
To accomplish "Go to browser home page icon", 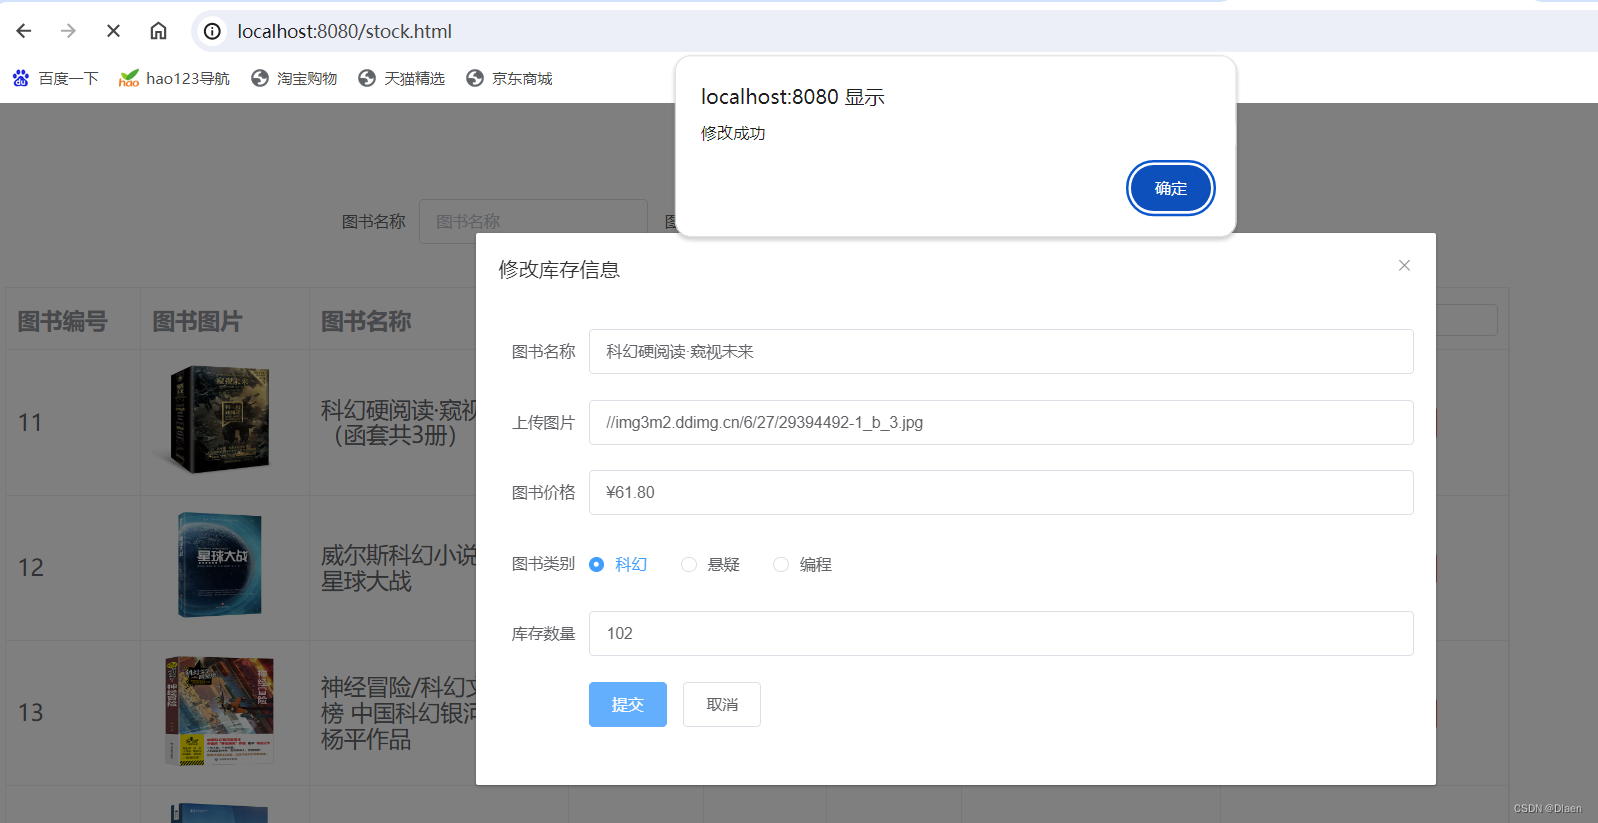I will tap(158, 31).
